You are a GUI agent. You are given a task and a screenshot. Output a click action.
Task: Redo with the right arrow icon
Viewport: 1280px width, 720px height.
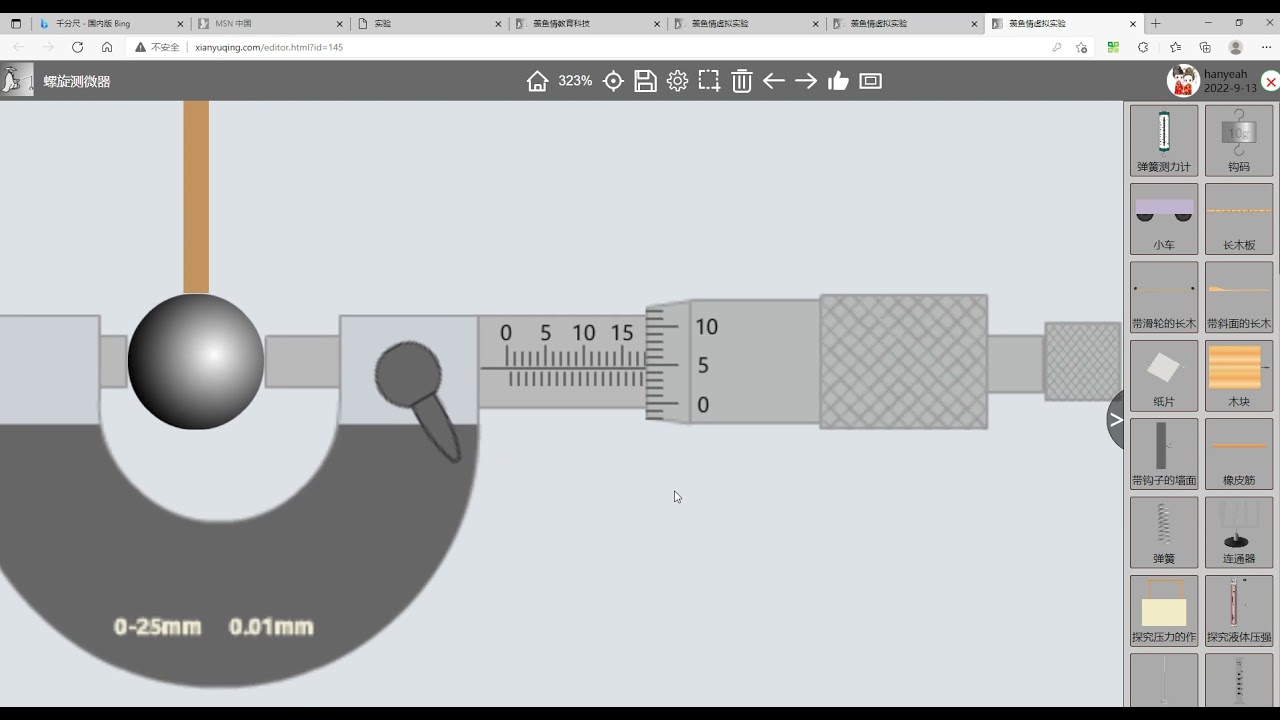[x=806, y=81]
